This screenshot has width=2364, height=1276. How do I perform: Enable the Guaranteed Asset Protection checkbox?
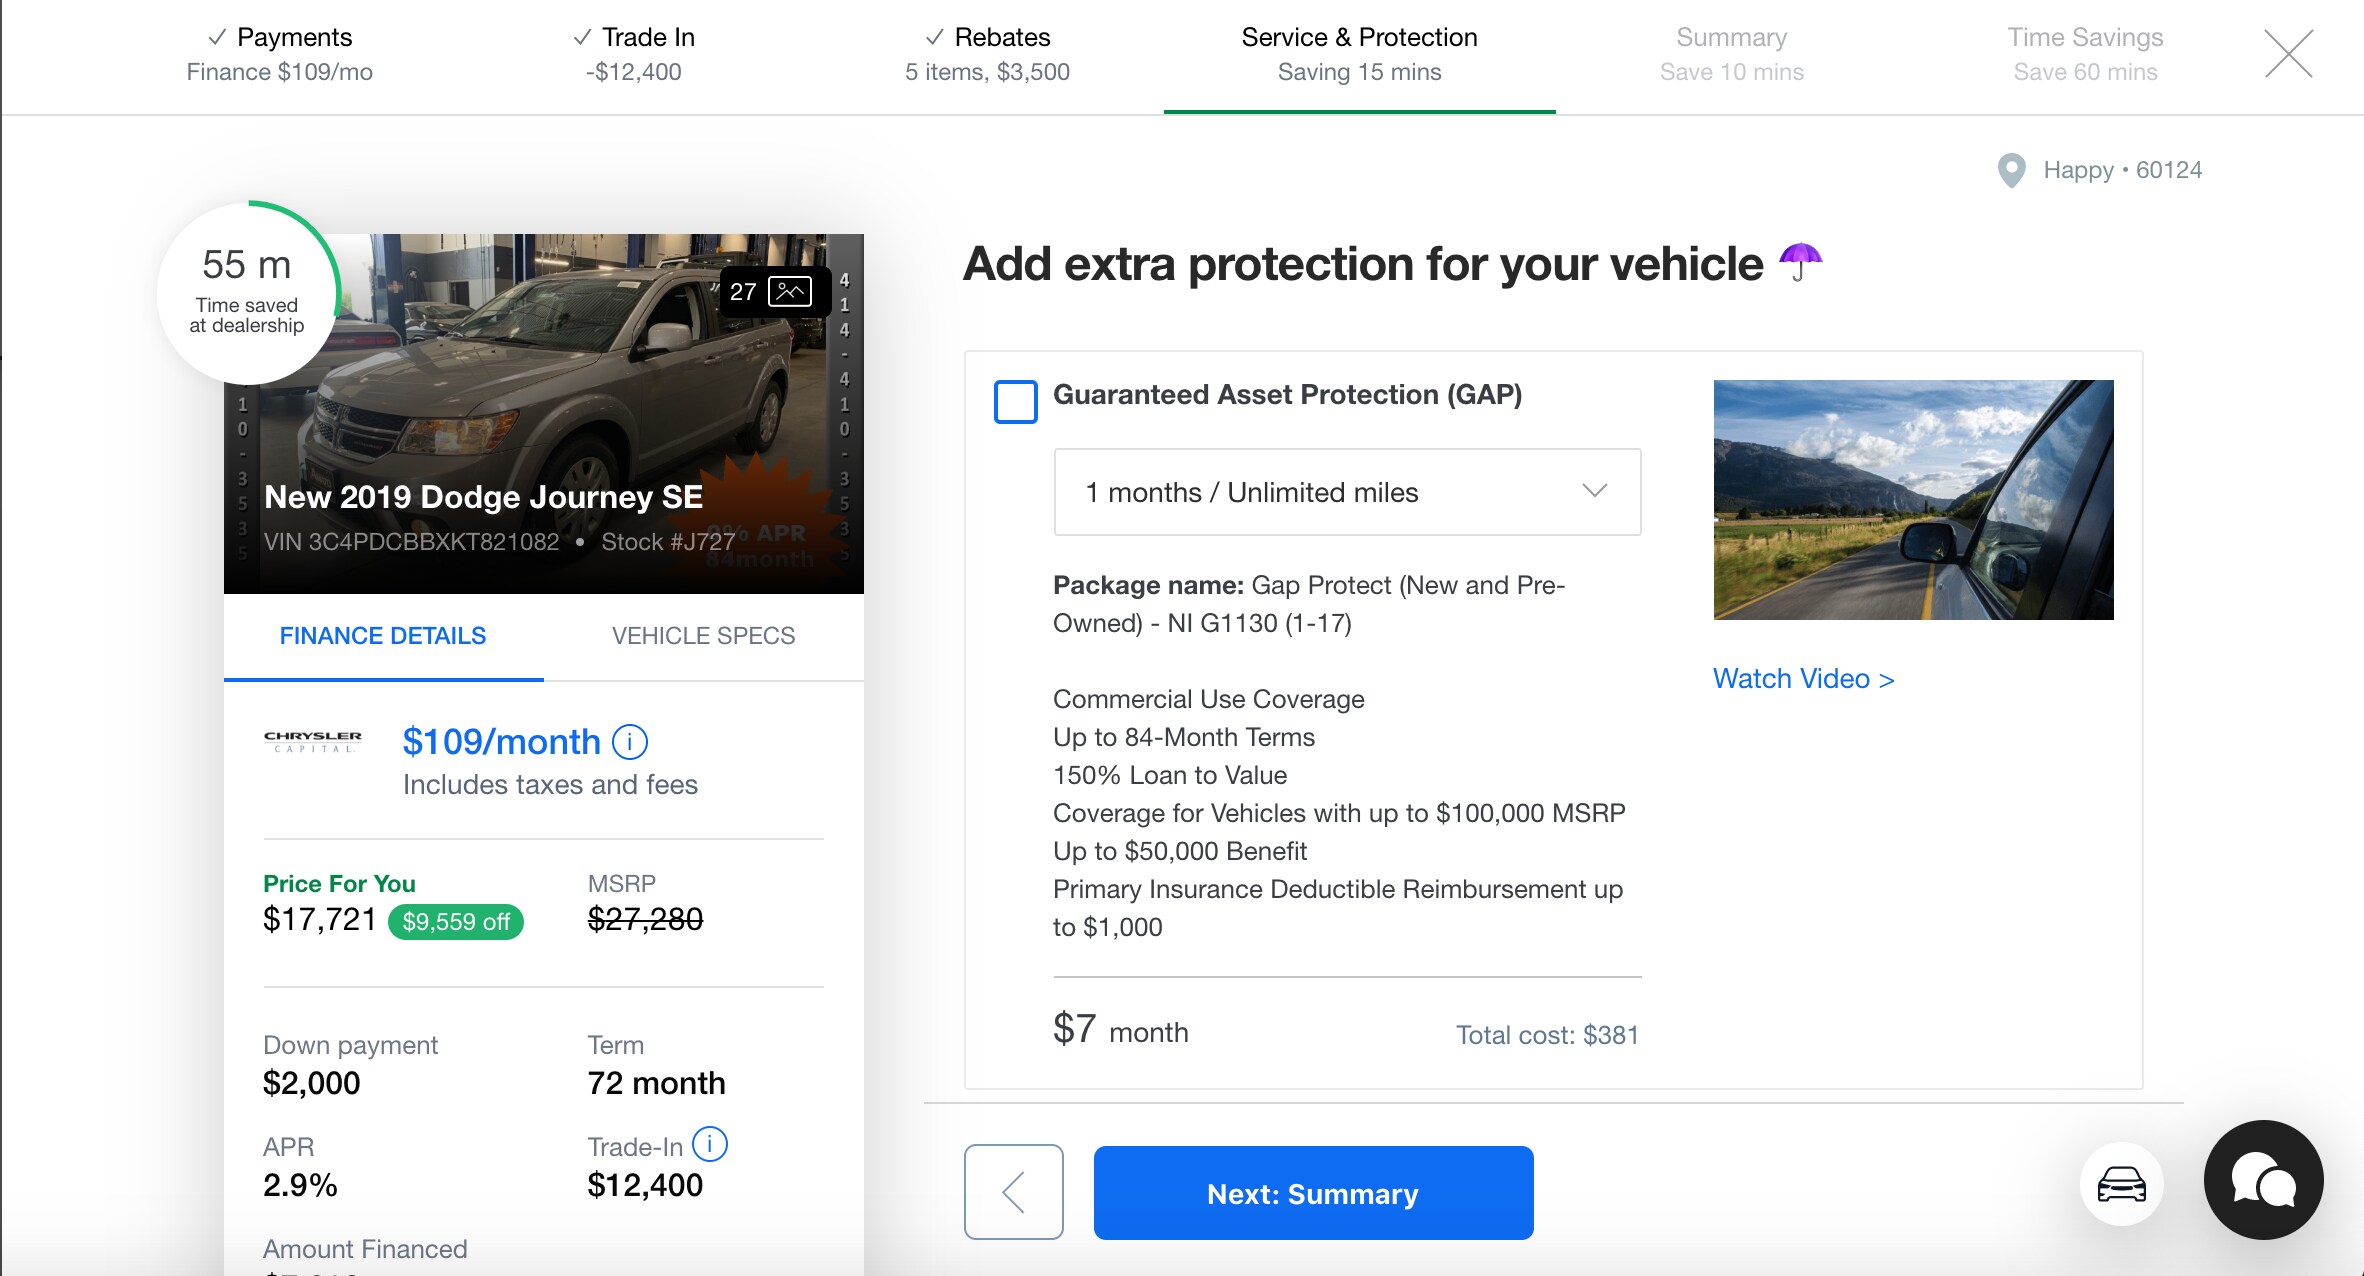point(1014,403)
